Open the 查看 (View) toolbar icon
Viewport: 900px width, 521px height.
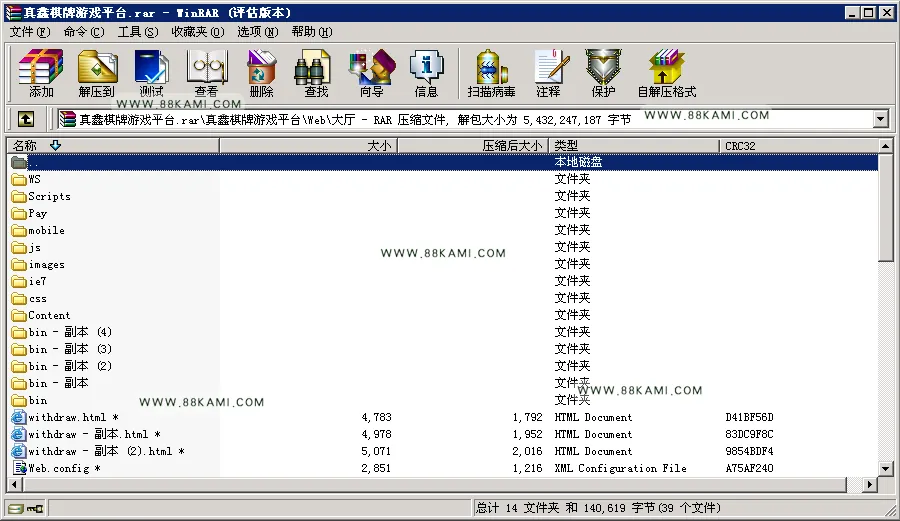[x=207, y=73]
